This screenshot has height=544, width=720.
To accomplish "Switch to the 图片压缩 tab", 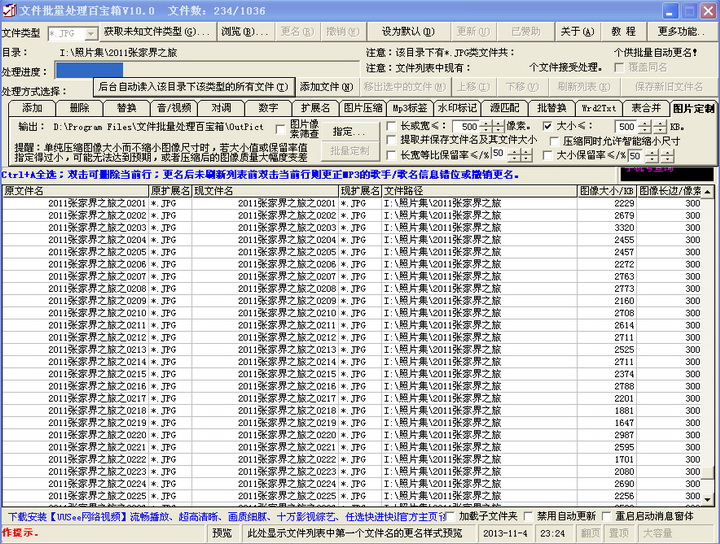I will click(363, 108).
